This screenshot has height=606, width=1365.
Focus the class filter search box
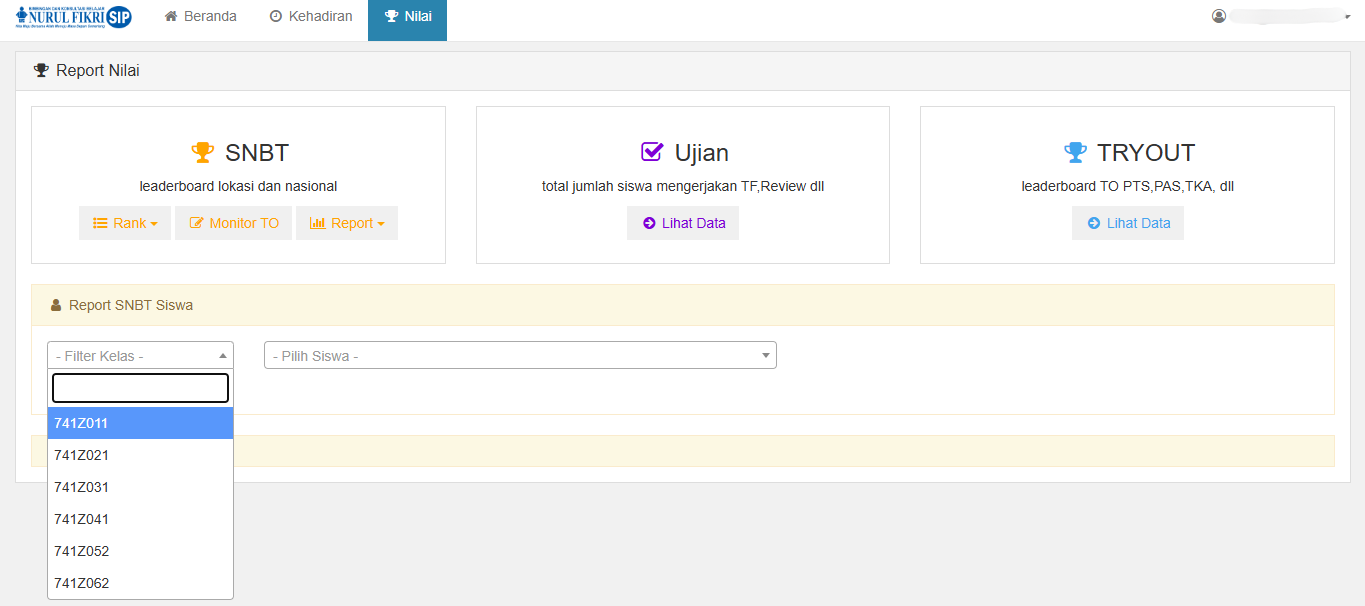point(140,388)
